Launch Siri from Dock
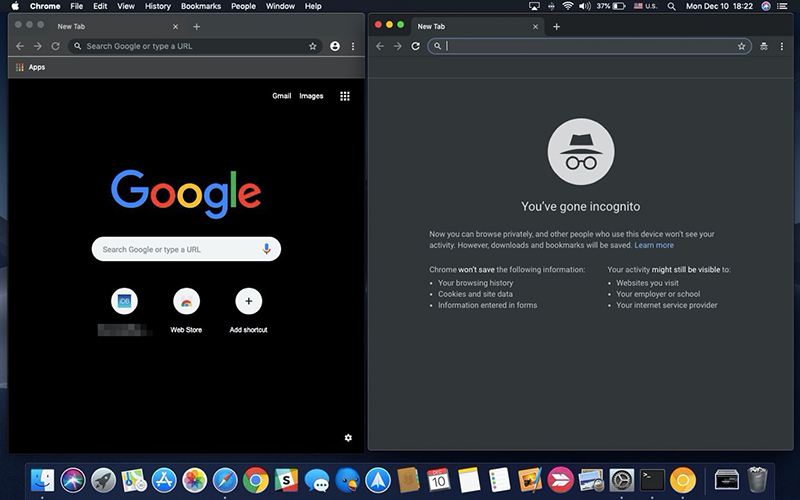 73,480
